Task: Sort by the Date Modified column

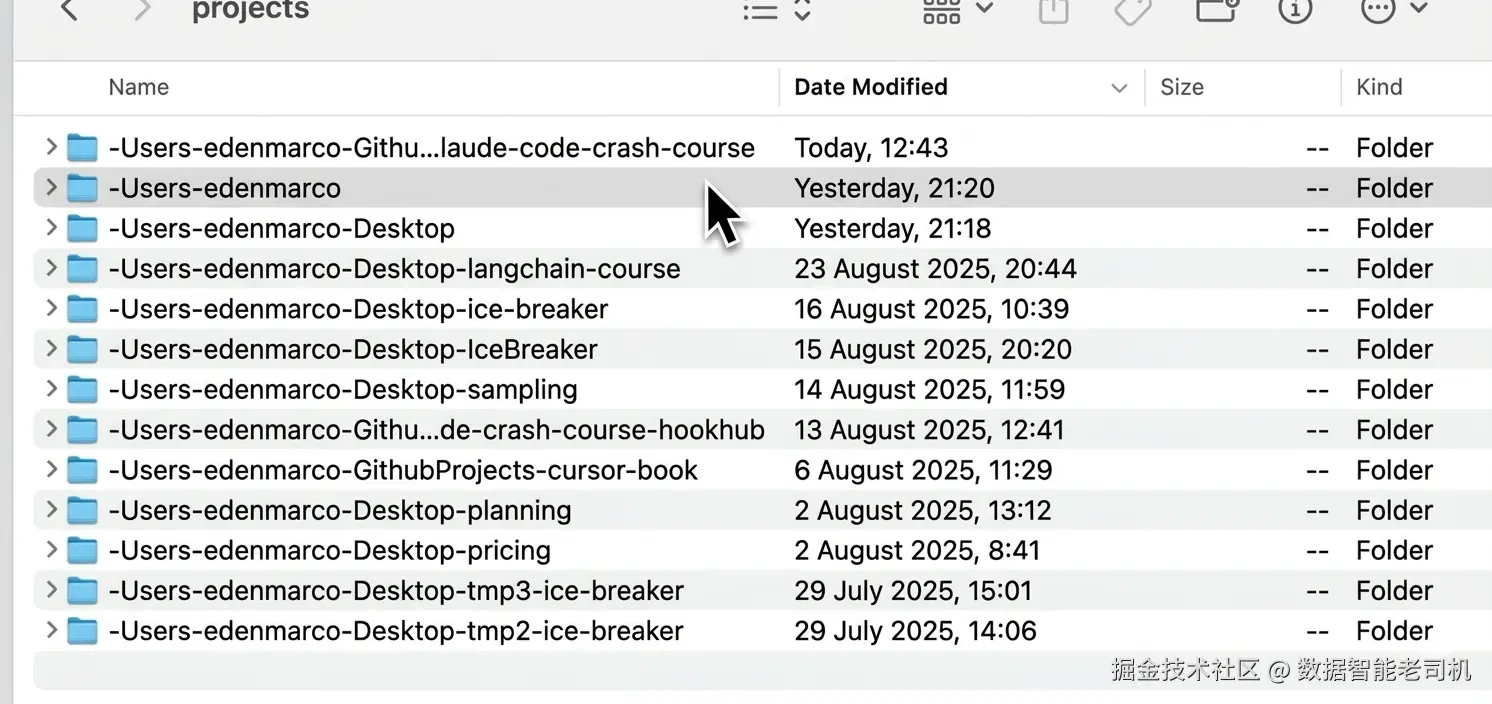Action: [870, 87]
